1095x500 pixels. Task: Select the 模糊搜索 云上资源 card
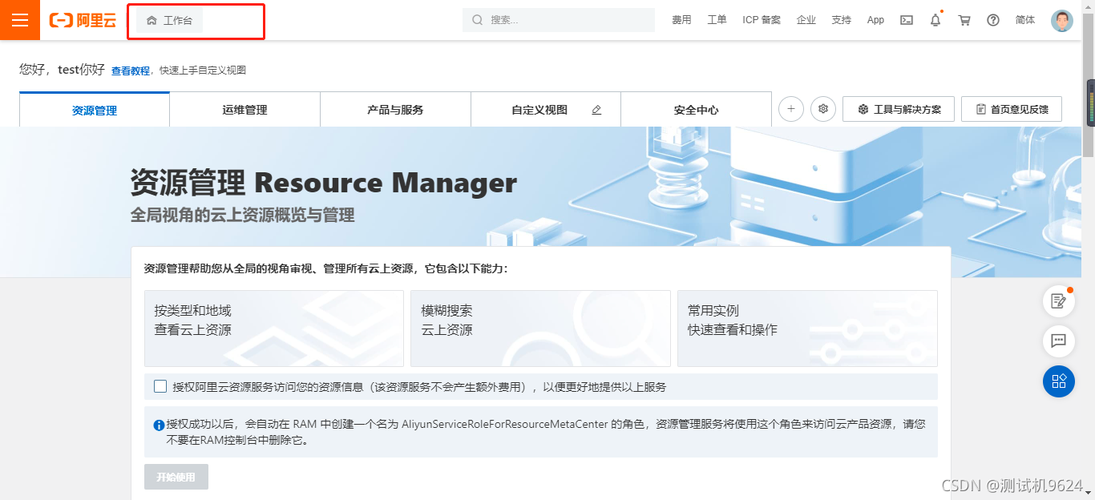[x=541, y=328]
